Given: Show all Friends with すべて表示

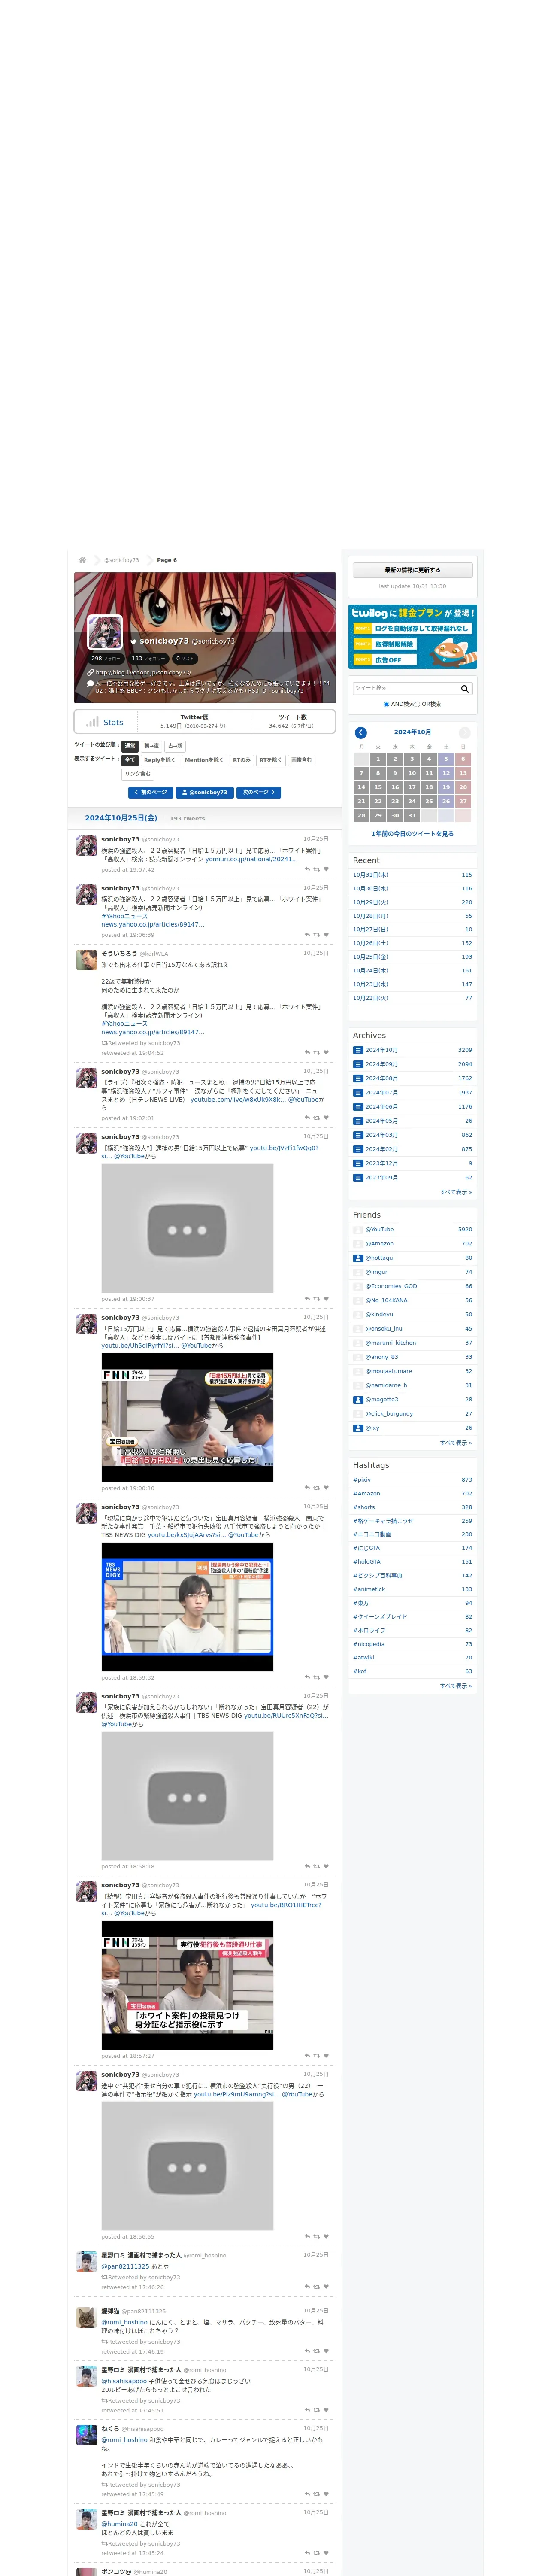Looking at the screenshot, I should pyautogui.click(x=456, y=1443).
